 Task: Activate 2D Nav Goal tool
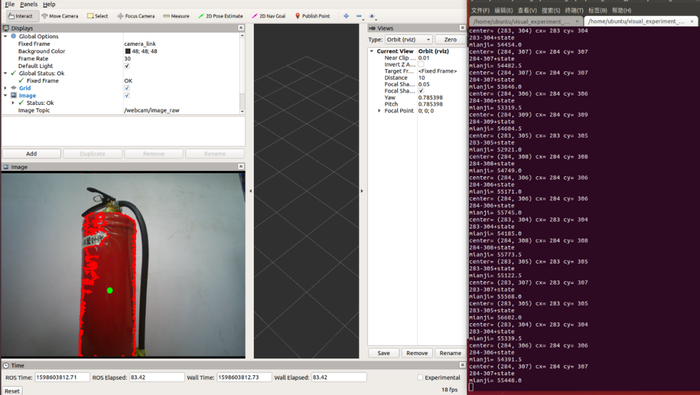269,16
